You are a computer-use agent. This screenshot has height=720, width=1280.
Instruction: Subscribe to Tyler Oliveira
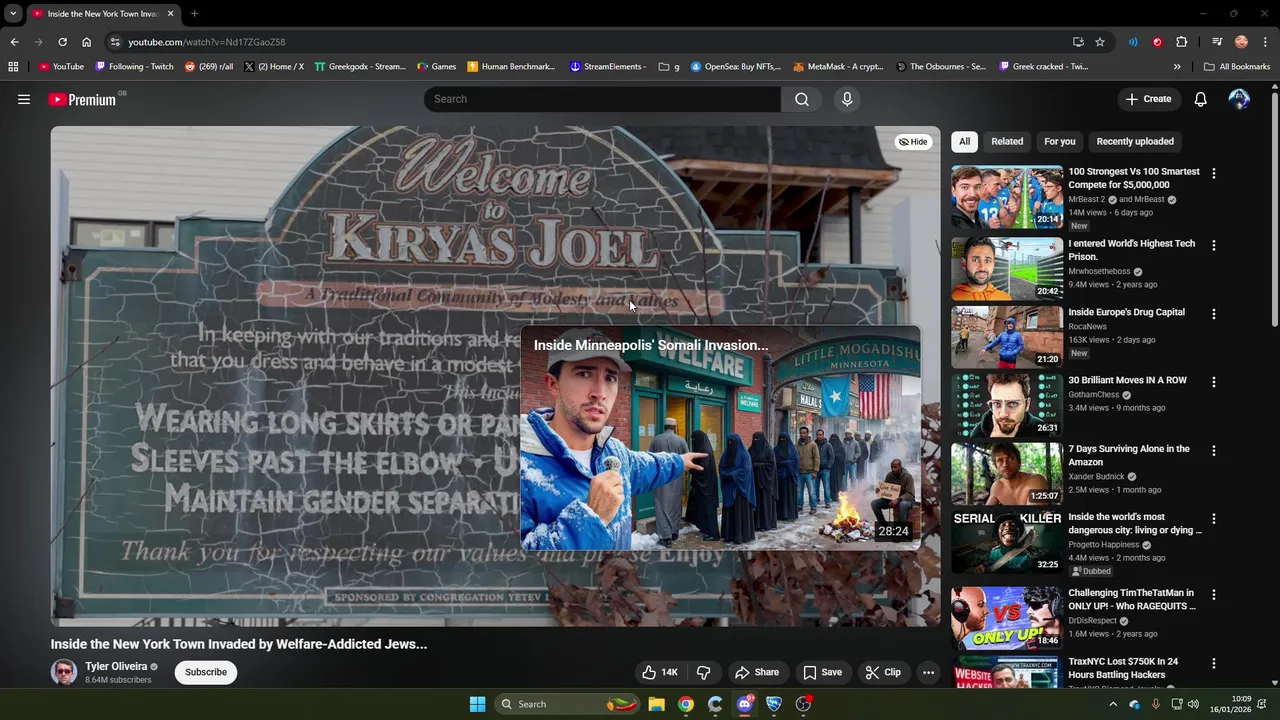[205, 672]
